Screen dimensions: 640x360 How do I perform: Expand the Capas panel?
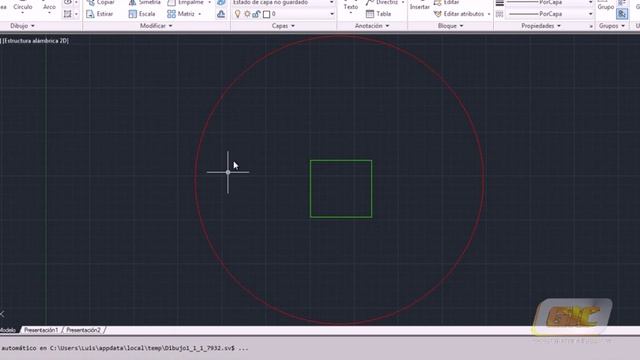click(283, 26)
